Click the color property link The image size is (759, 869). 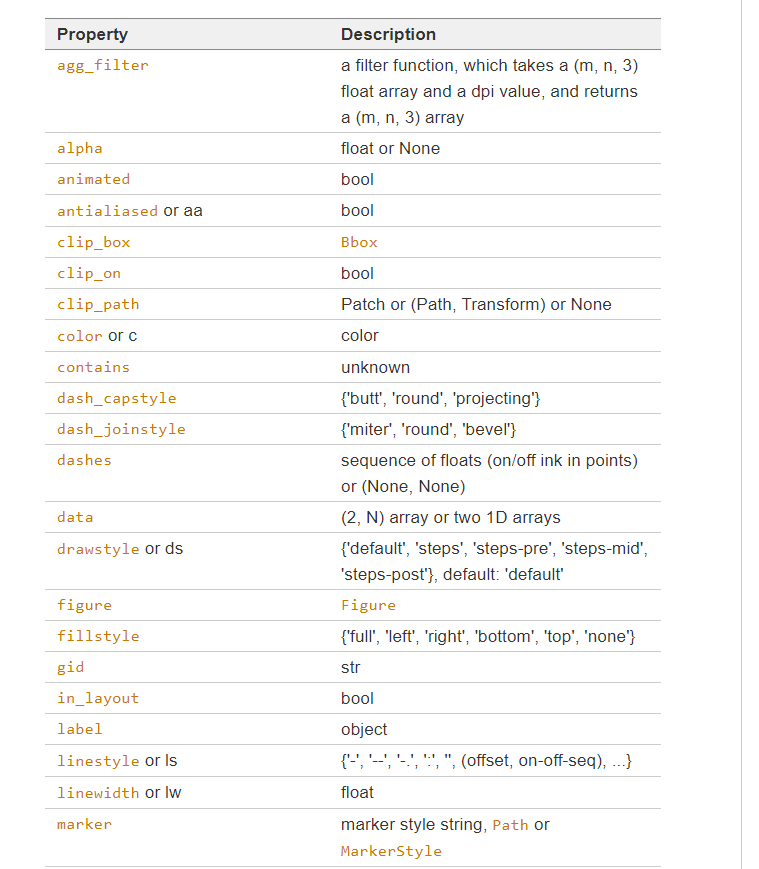pos(80,336)
